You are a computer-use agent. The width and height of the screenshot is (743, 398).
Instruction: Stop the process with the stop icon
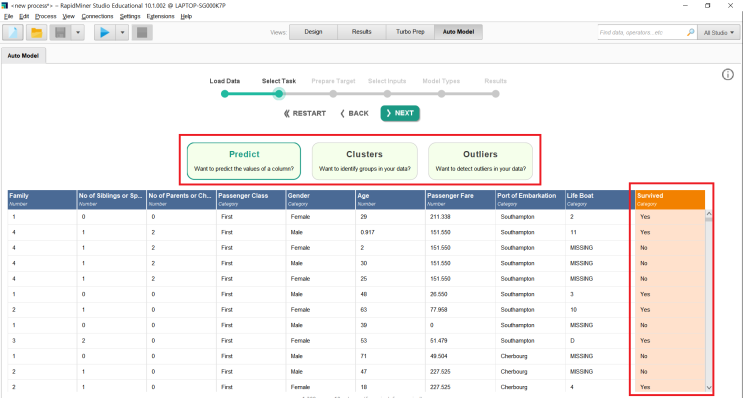point(142,33)
